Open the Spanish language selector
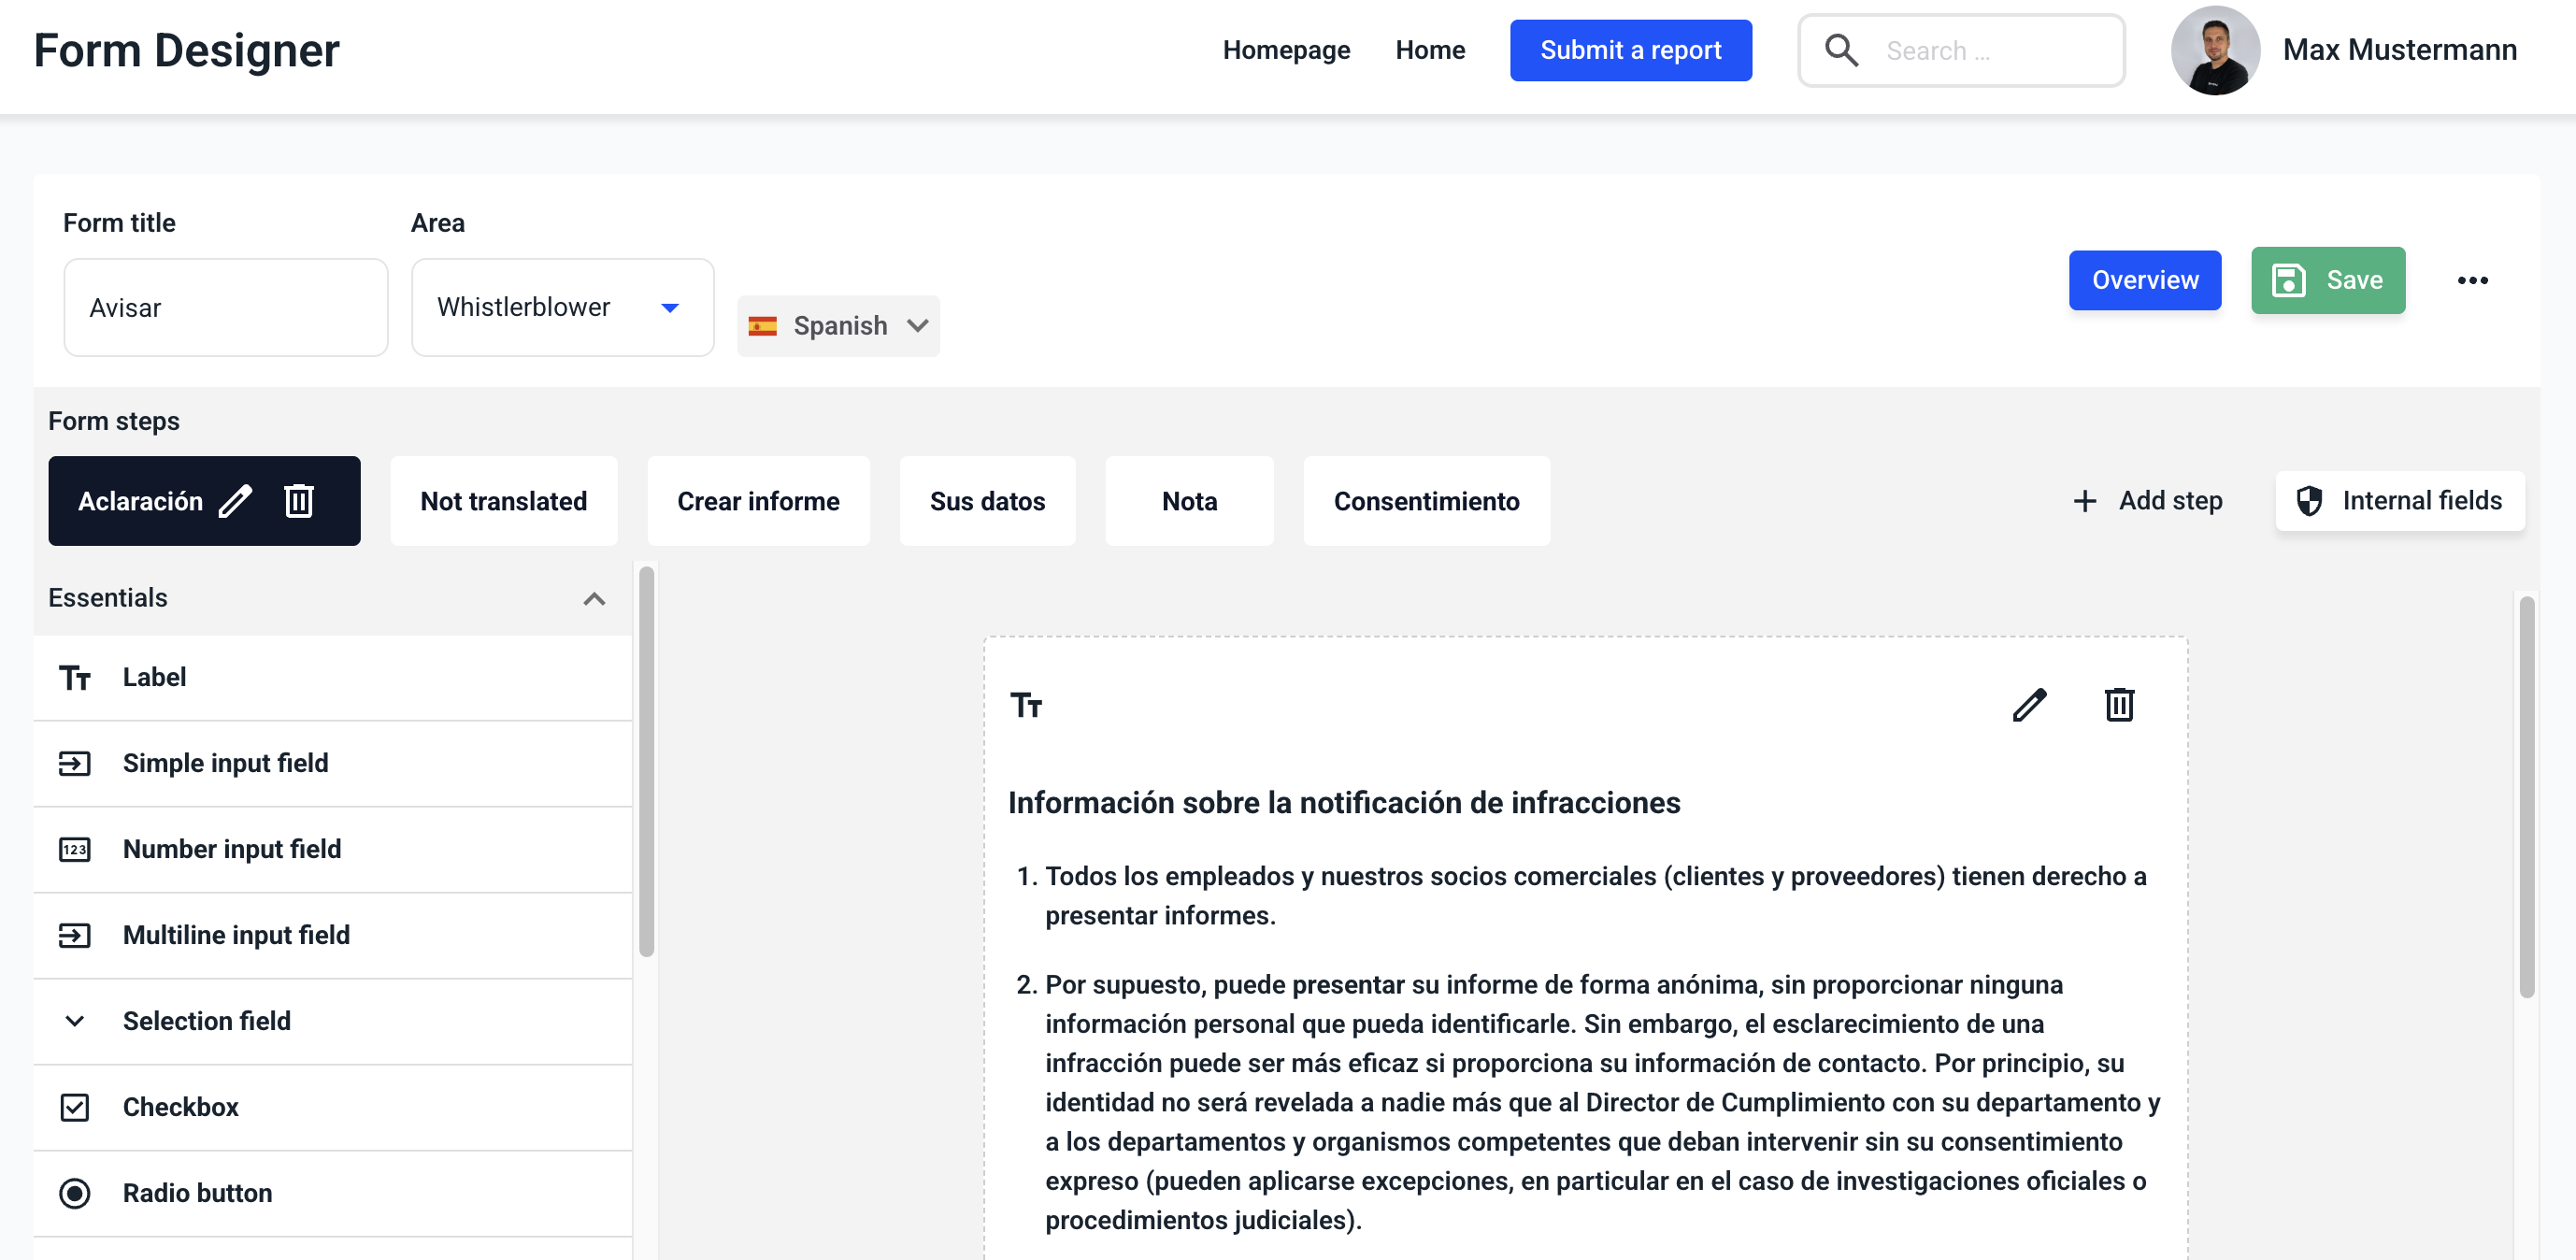 838,326
